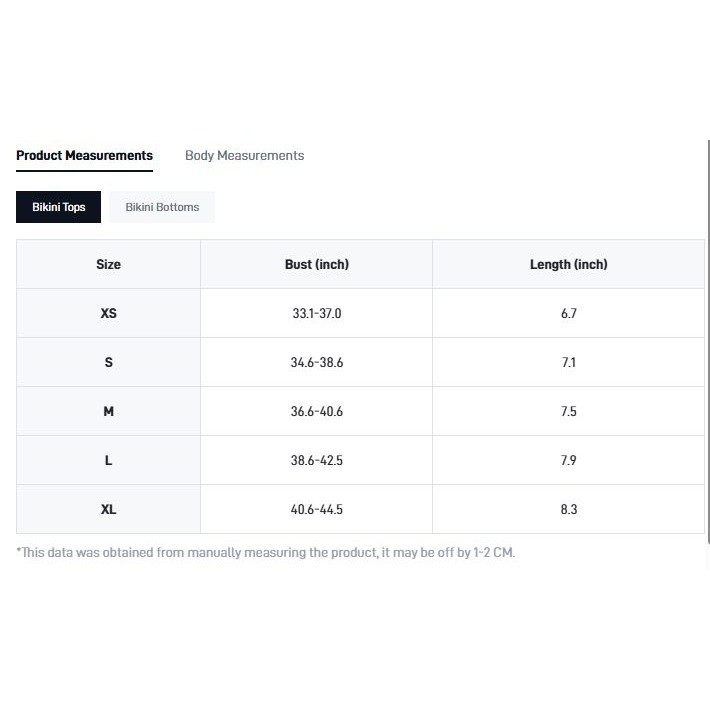Select the Product Measurements tab
This screenshot has width=710, height=710.
click(84, 155)
